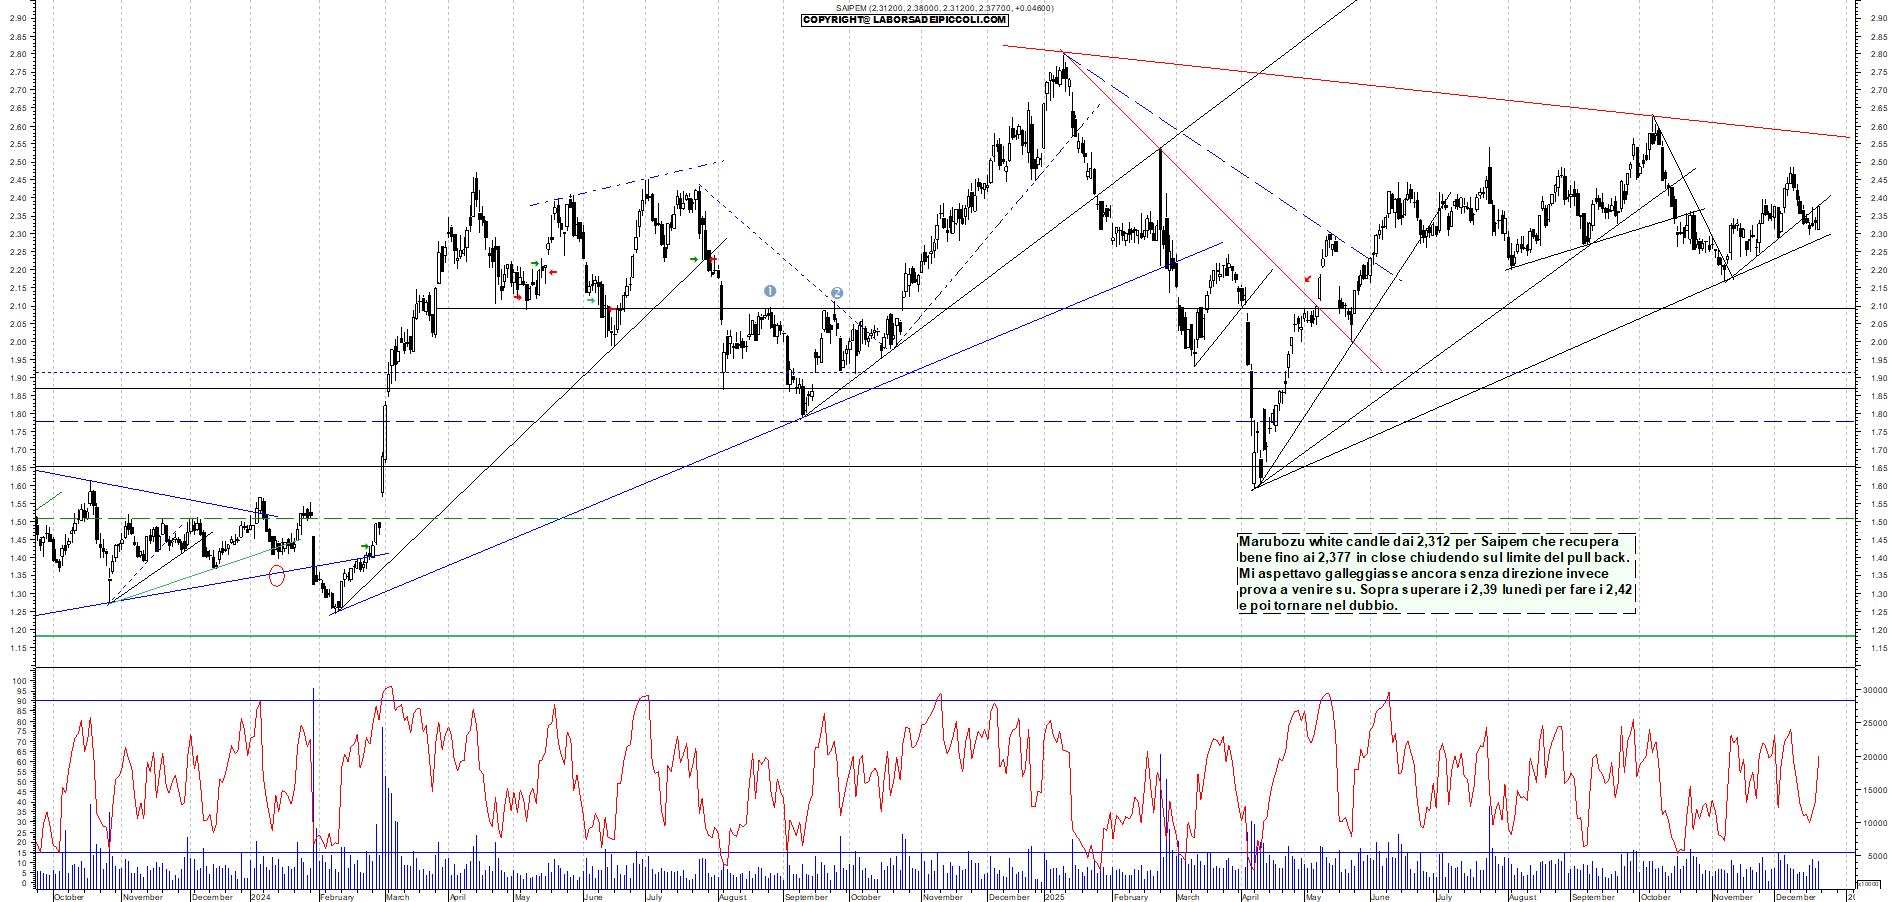The width and height of the screenshot is (1890, 902).
Task: Open the laborsadeipiccoli.com copyright label
Action: click(x=904, y=20)
